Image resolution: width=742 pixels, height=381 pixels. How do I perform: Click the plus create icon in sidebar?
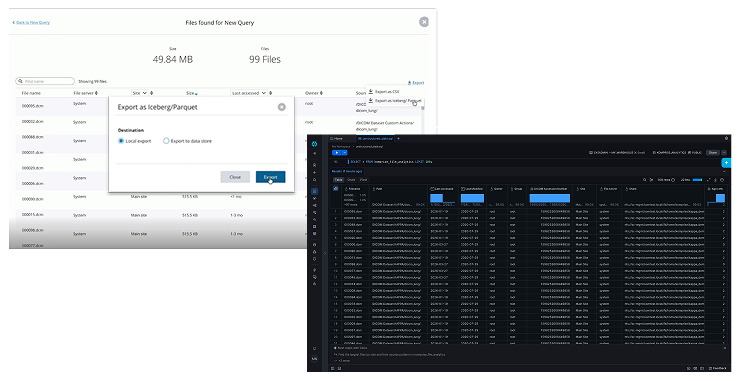coord(315,172)
